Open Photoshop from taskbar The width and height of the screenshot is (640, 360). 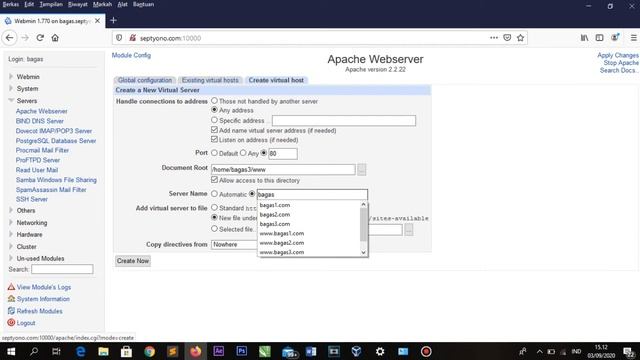(242, 351)
